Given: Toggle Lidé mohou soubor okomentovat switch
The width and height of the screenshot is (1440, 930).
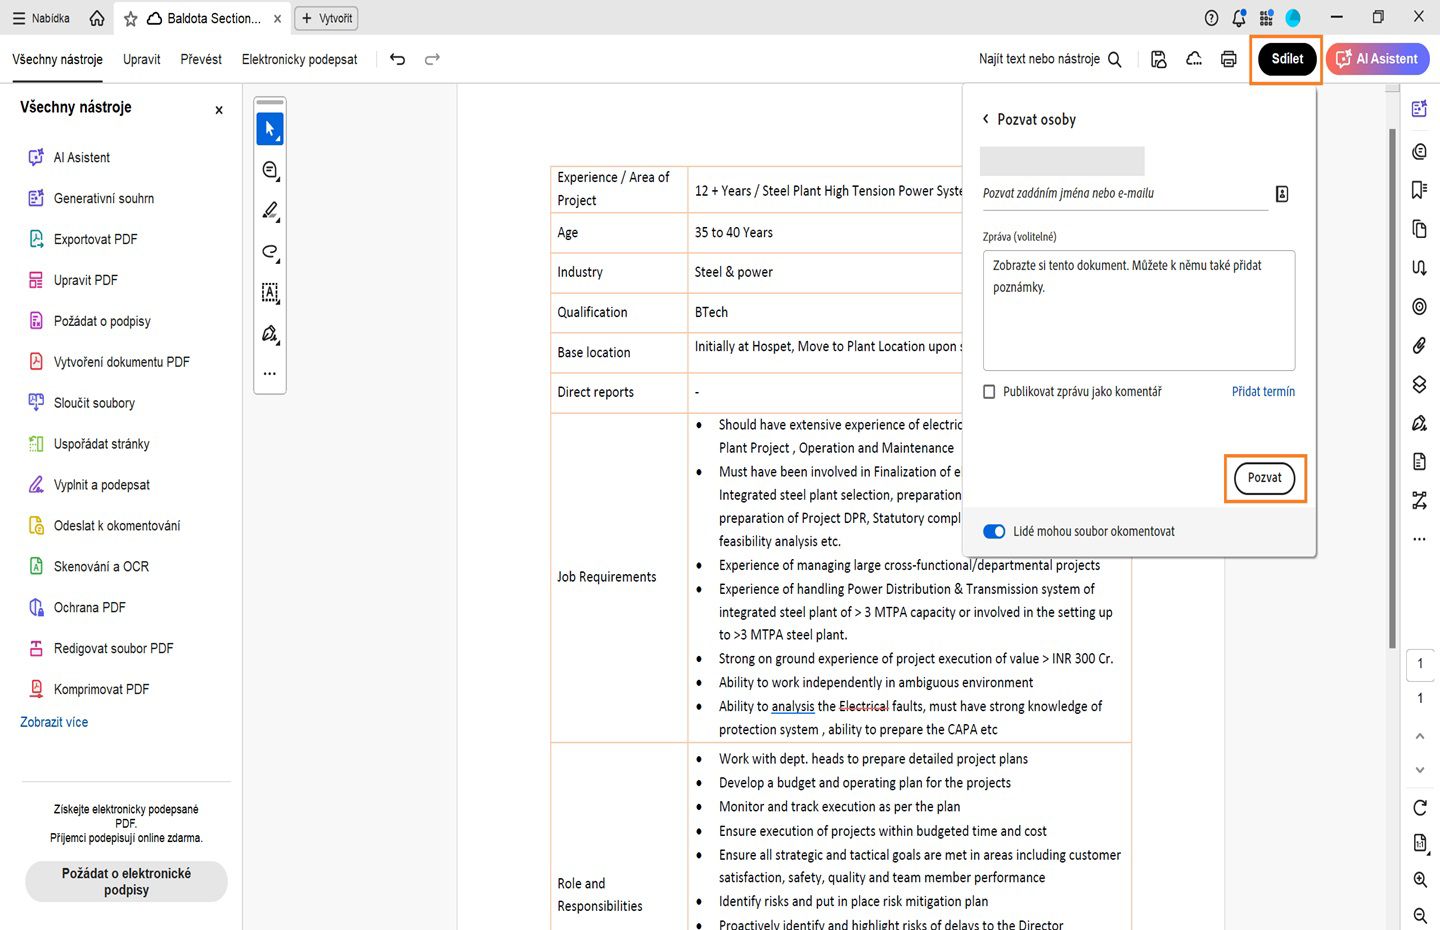Looking at the screenshot, I should tap(994, 532).
